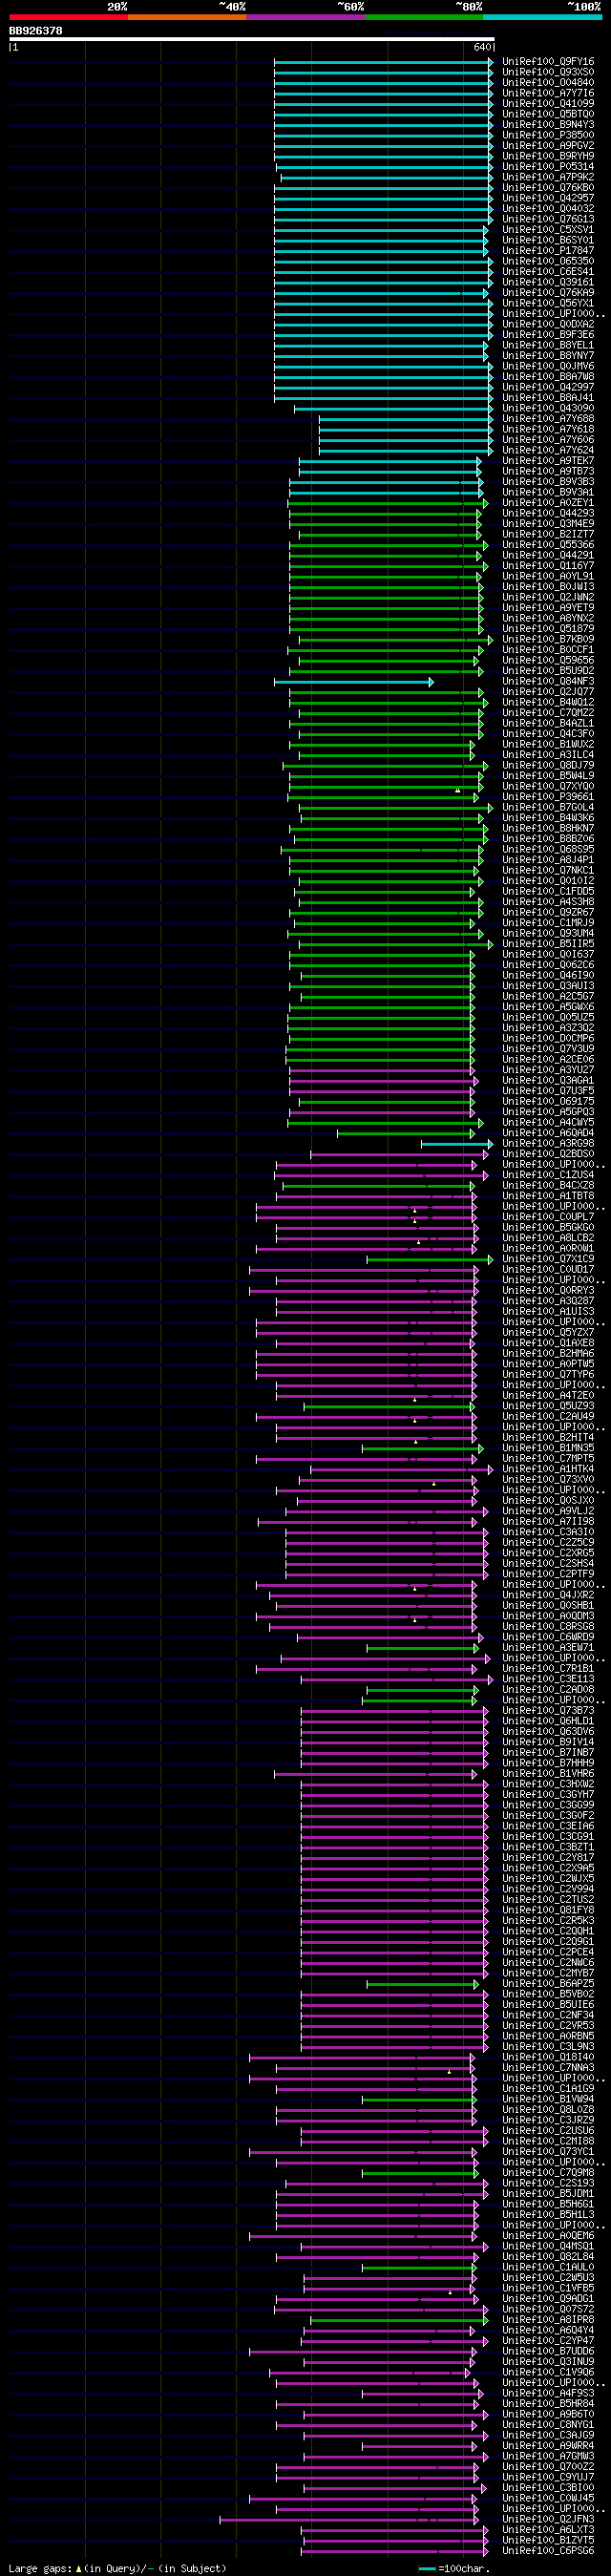Viewport: 611px width, 2576px height.
Task: Select the UniRef100_B9V3B3 label
Action: point(548,482)
